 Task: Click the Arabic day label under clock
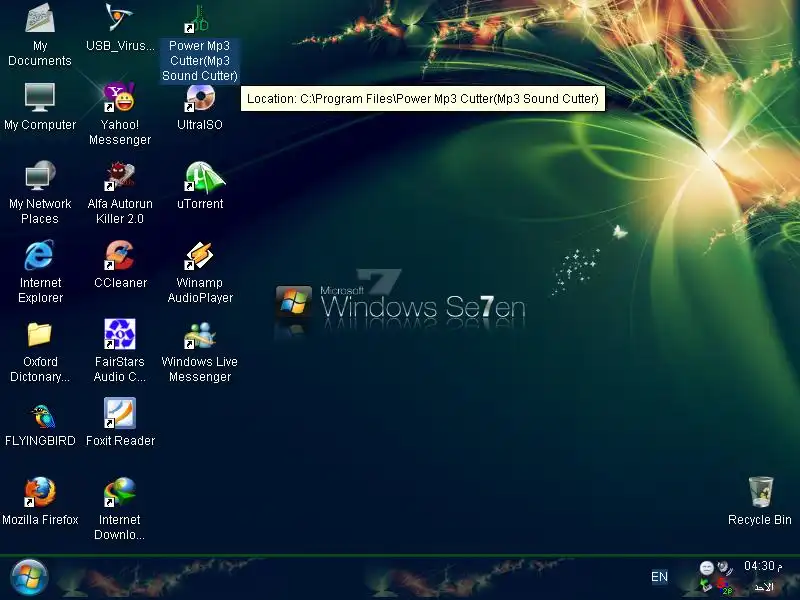(764, 587)
